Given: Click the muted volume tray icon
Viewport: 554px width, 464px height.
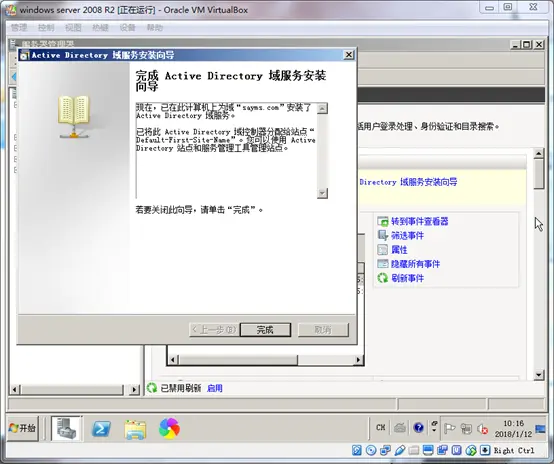Looking at the screenshot, I should pos(482,429).
